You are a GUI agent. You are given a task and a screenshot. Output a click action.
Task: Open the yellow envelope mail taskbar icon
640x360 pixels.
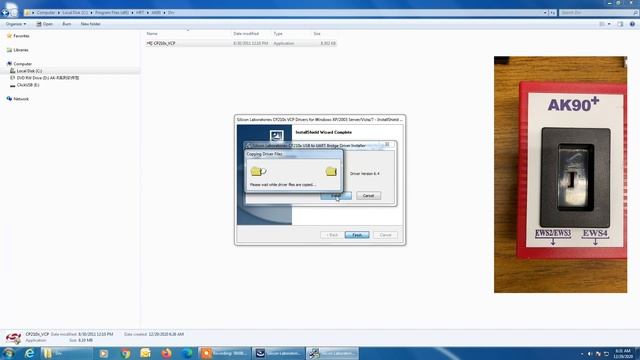(x=146, y=353)
